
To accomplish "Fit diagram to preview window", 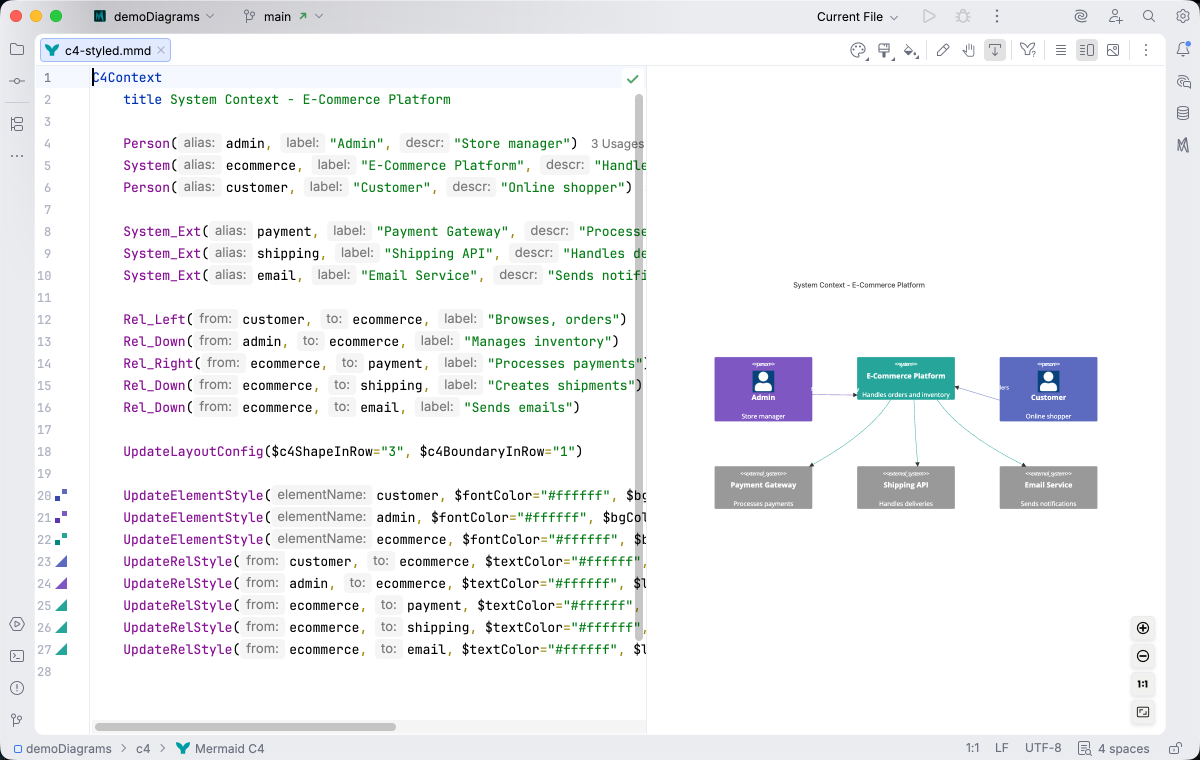I will click(1143, 713).
